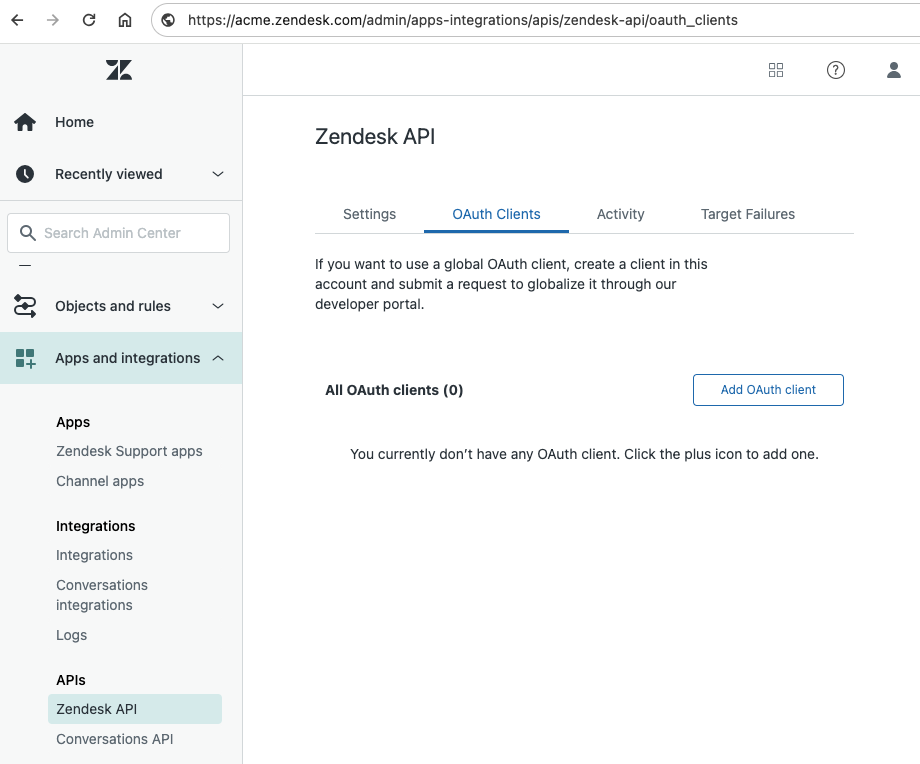Screen dimensions: 920x764
Task: Reload the page with browser refresh icon
Action: click(x=89, y=19)
